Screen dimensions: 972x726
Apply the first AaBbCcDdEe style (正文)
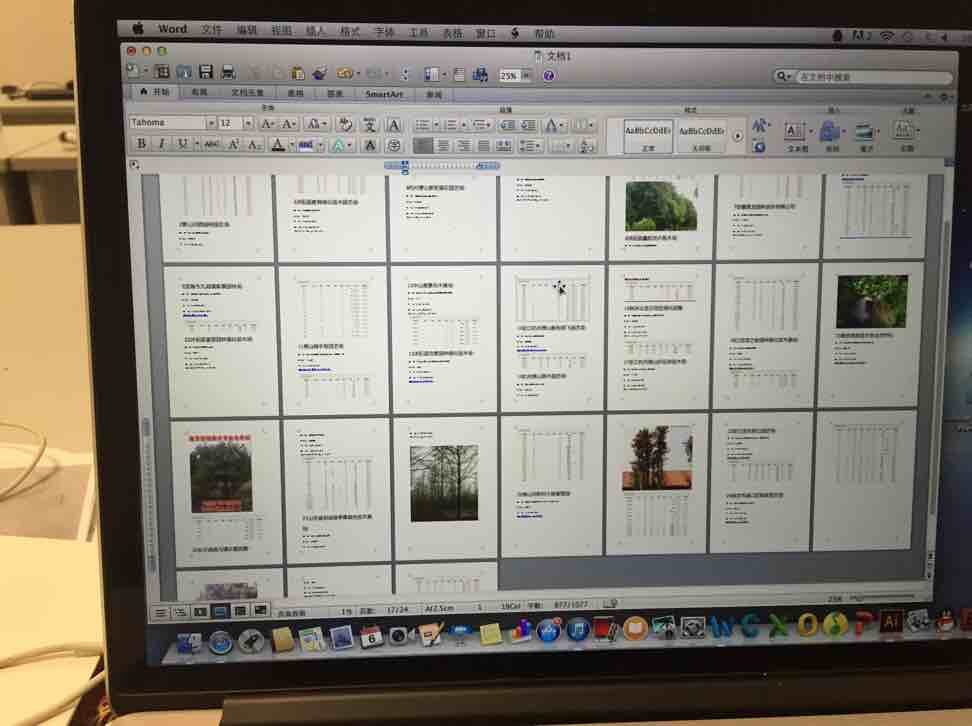pos(647,134)
